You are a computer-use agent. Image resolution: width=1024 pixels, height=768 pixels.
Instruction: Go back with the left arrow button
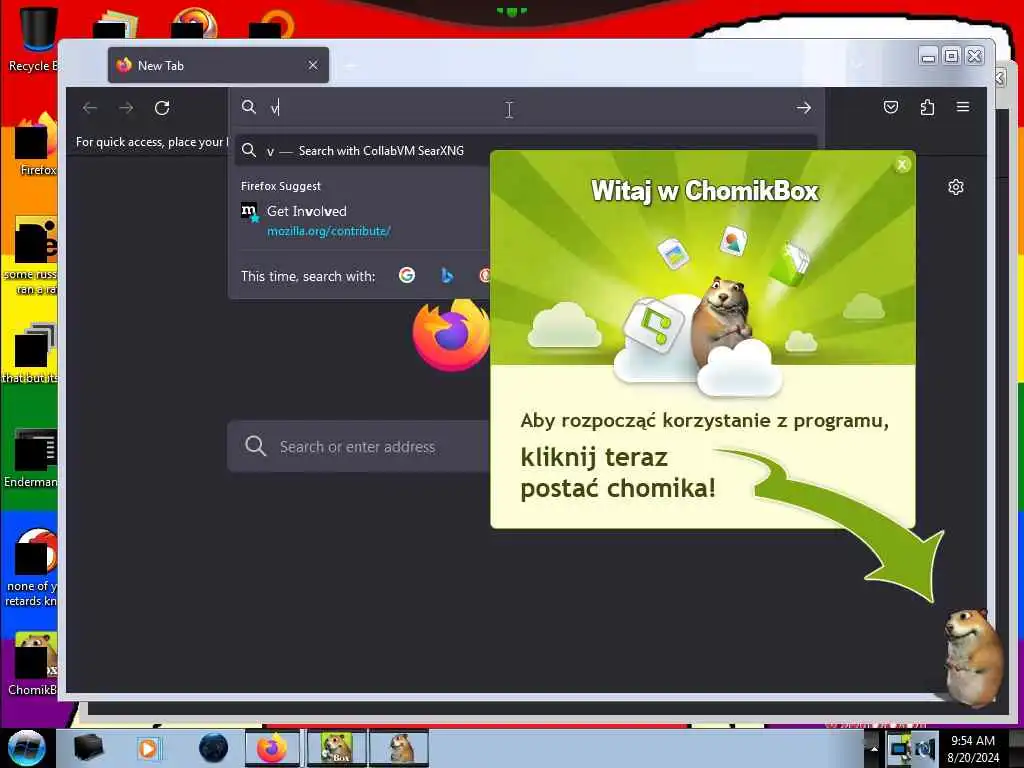click(89, 108)
